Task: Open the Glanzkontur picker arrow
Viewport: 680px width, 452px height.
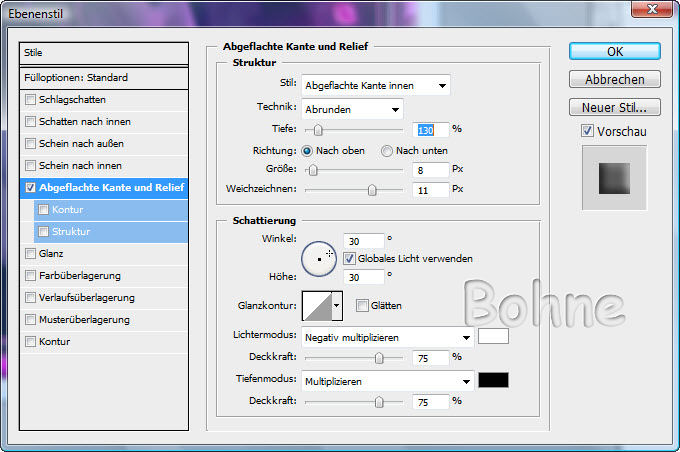Action: pos(337,306)
